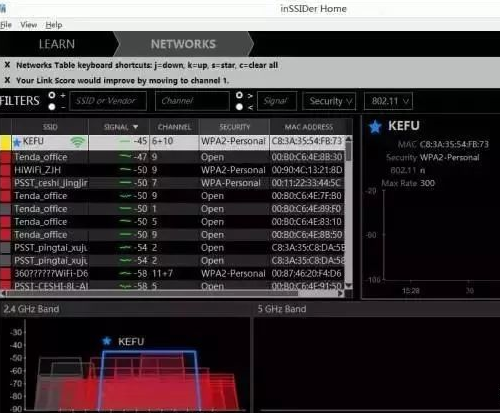Open the Help menu
This screenshot has width=500, height=413.
pyautogui.click(x=54, y=25)
